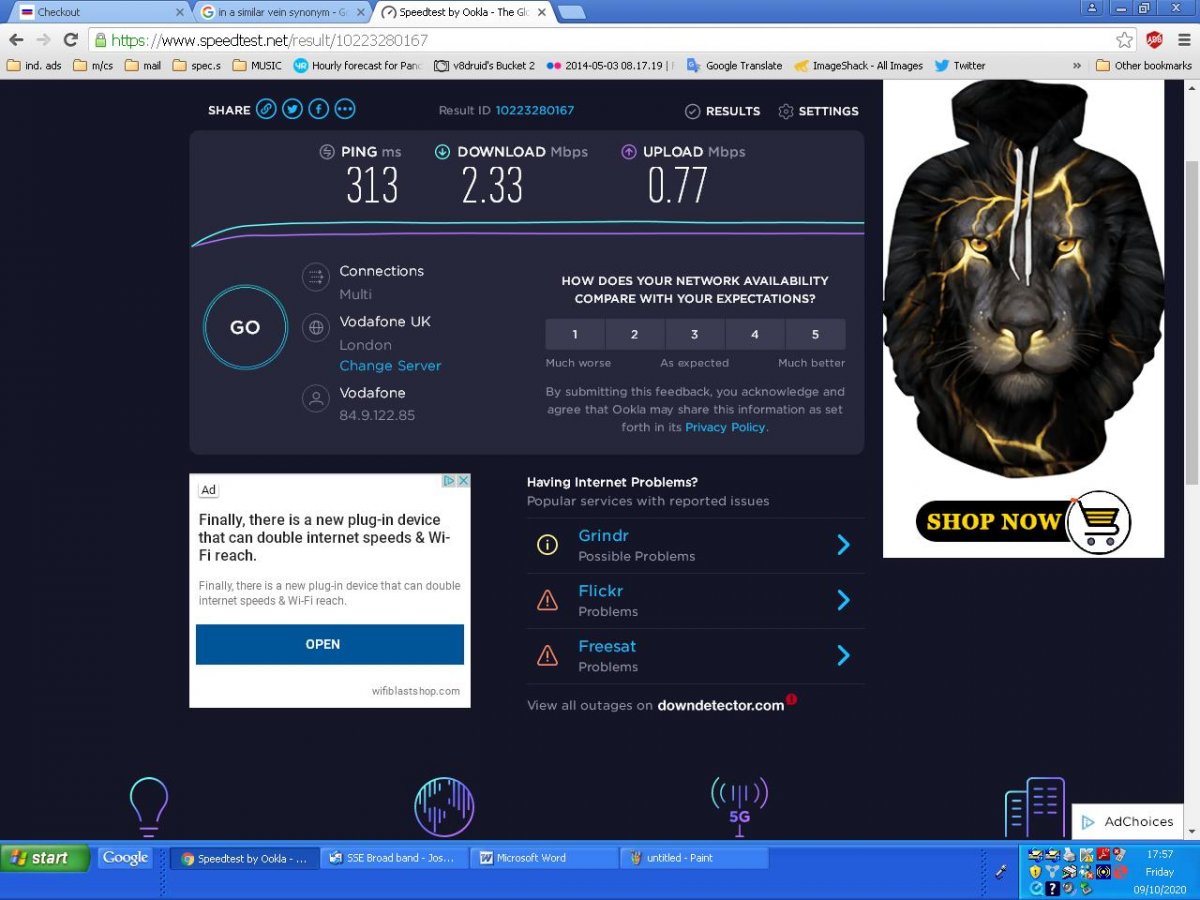Rate network availability as 2
The image size is (1200, 900).
pos(635,334)
